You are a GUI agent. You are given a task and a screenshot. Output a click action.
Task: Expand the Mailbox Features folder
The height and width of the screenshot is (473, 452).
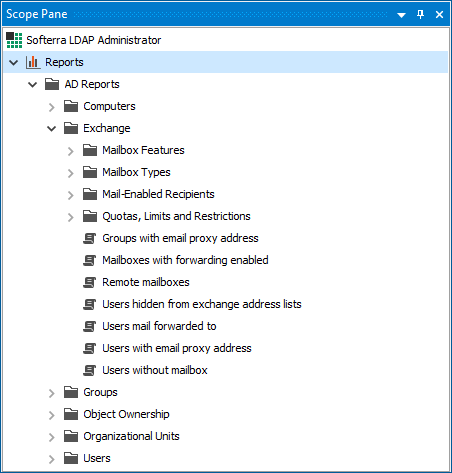coord(70,151)
